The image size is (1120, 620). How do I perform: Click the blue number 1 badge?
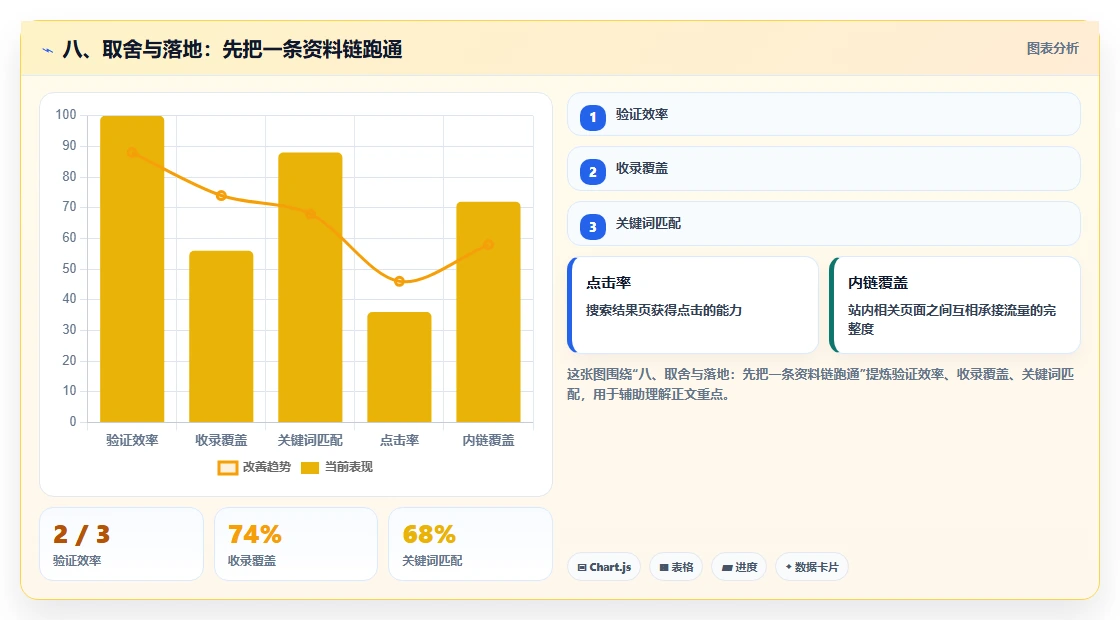(x=593, y=117)
